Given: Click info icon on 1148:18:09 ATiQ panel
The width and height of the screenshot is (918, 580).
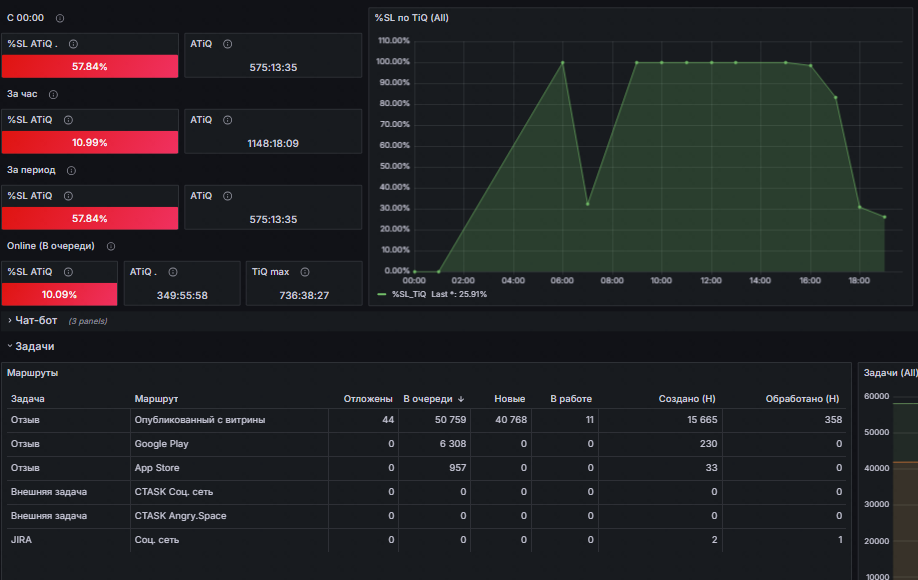Looking at the screenshot, I should (228, 120).
